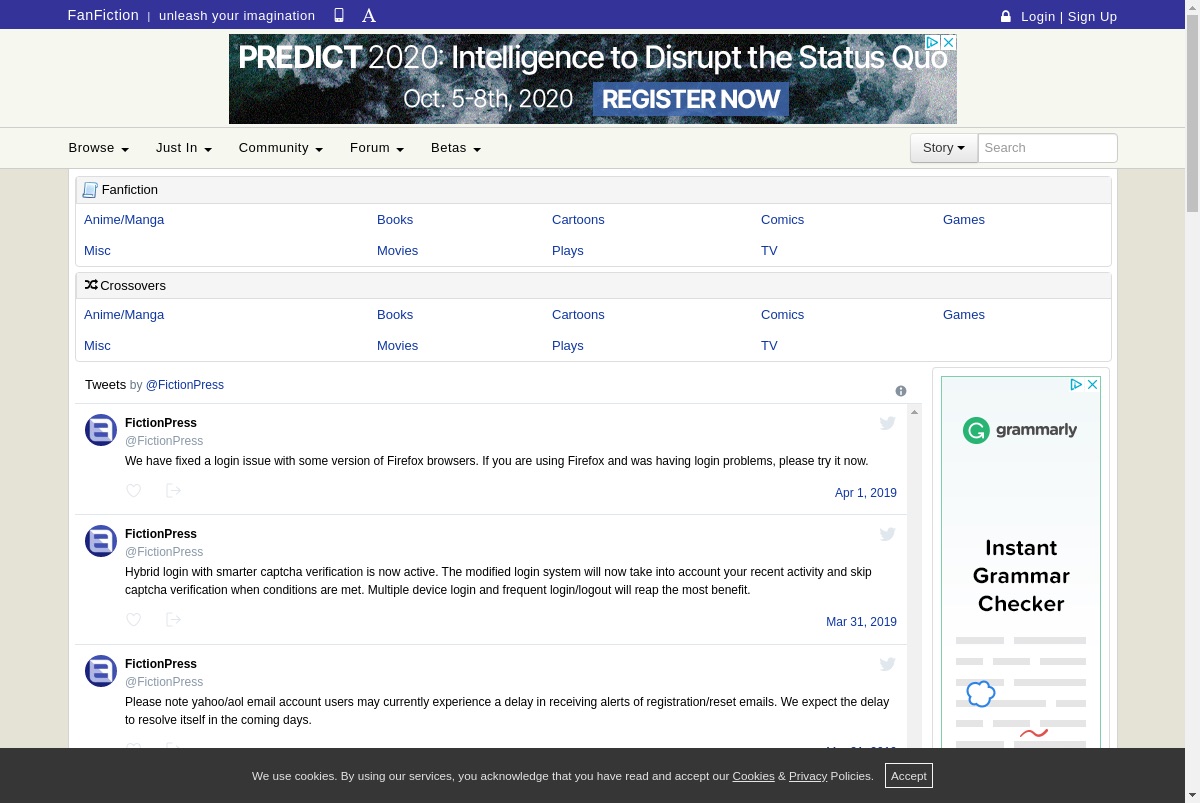Open Crossovers Movies category
Image resolution: width=1200 pixels, height=803 pixels.
click(397, 346)
